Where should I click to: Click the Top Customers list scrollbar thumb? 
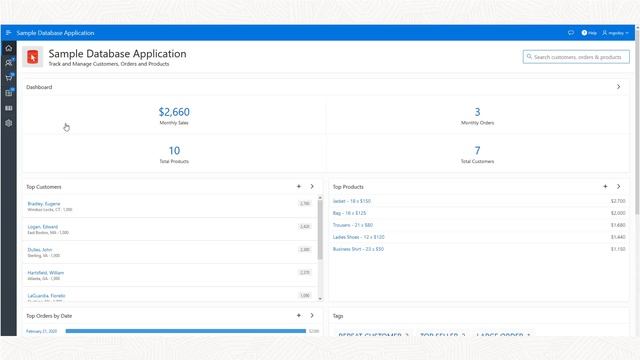point(320,230)
